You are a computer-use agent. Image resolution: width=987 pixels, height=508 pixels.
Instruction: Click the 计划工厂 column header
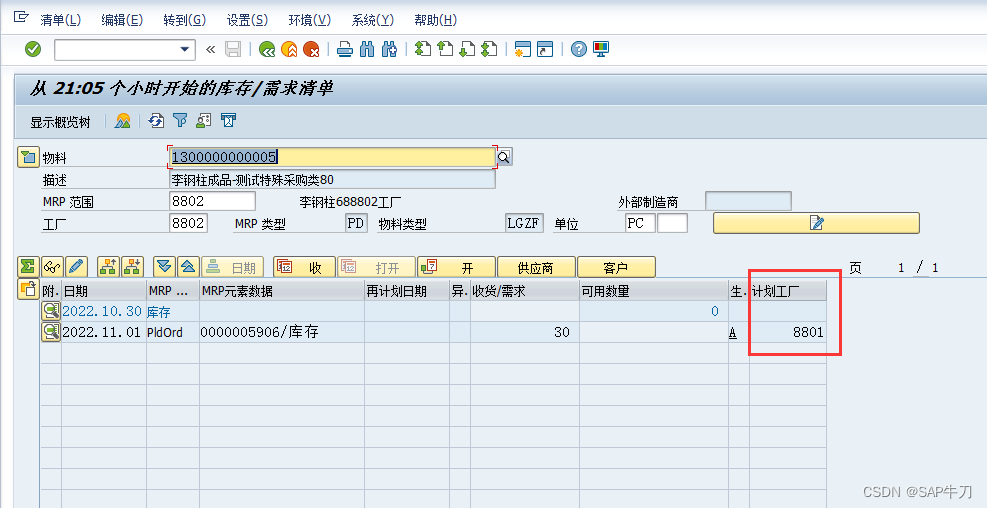click(x=787, y=290)
